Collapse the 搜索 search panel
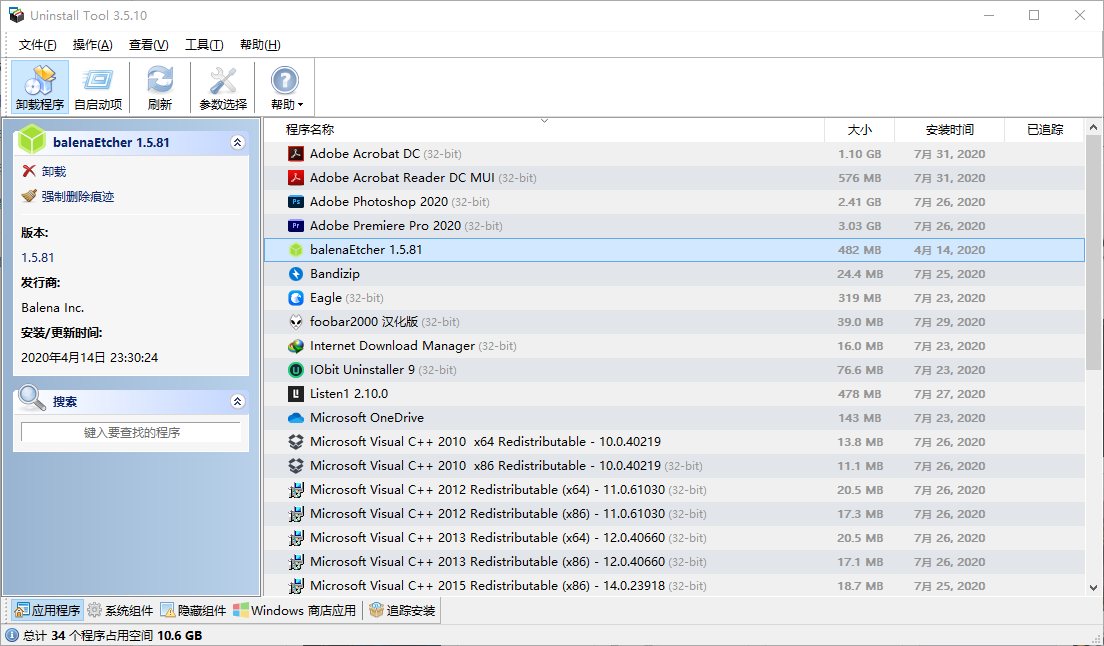The width and height of the screenshot is (1104, 646). click(x=237, y=401)
